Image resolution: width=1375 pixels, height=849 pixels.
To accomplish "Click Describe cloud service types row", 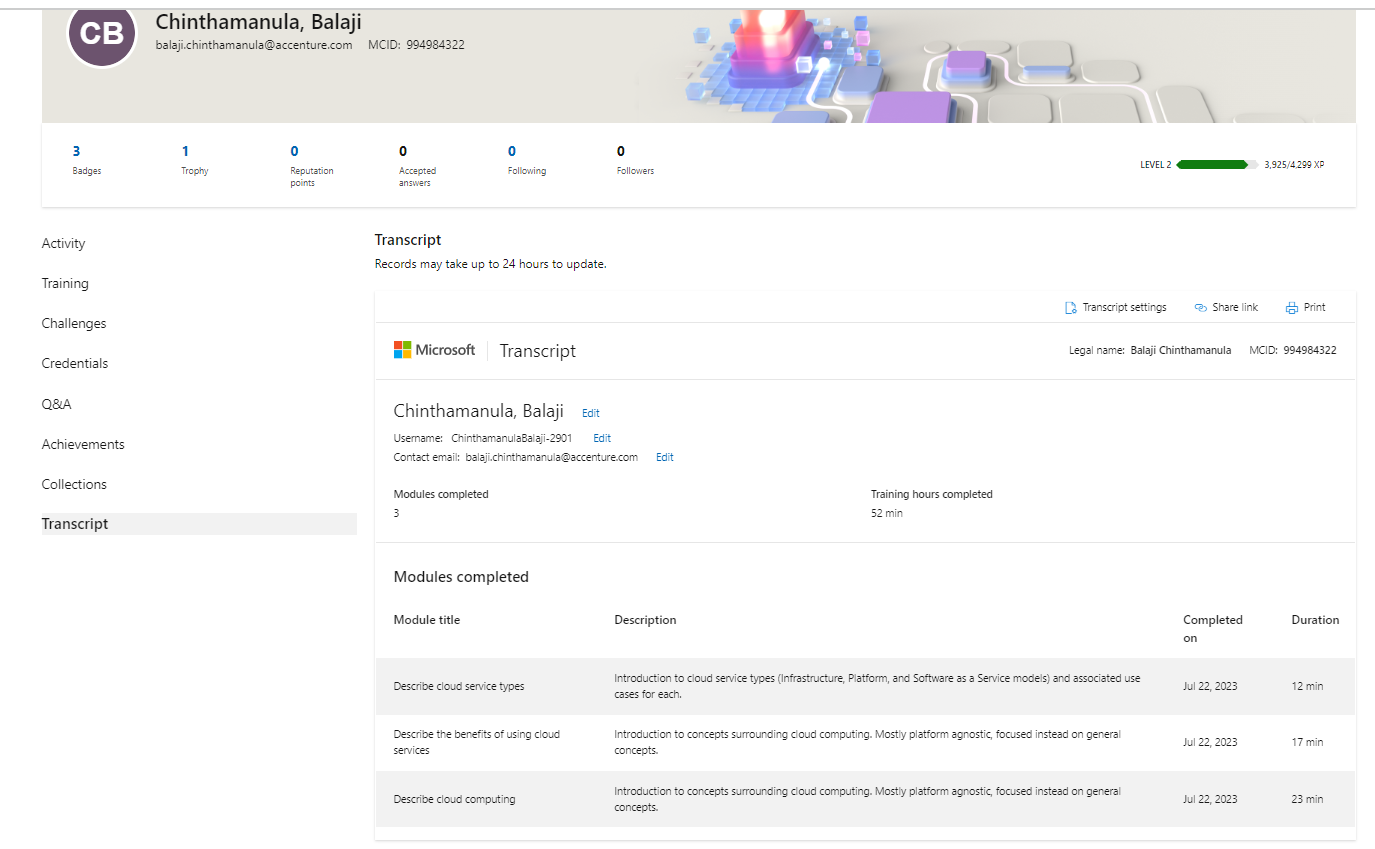I will [x=866, y=686].
